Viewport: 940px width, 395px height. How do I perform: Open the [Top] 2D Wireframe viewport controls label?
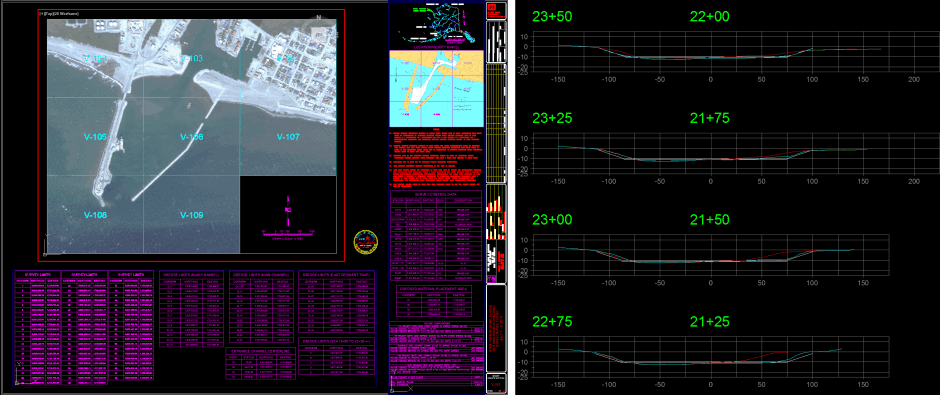[x=59, y=13]
